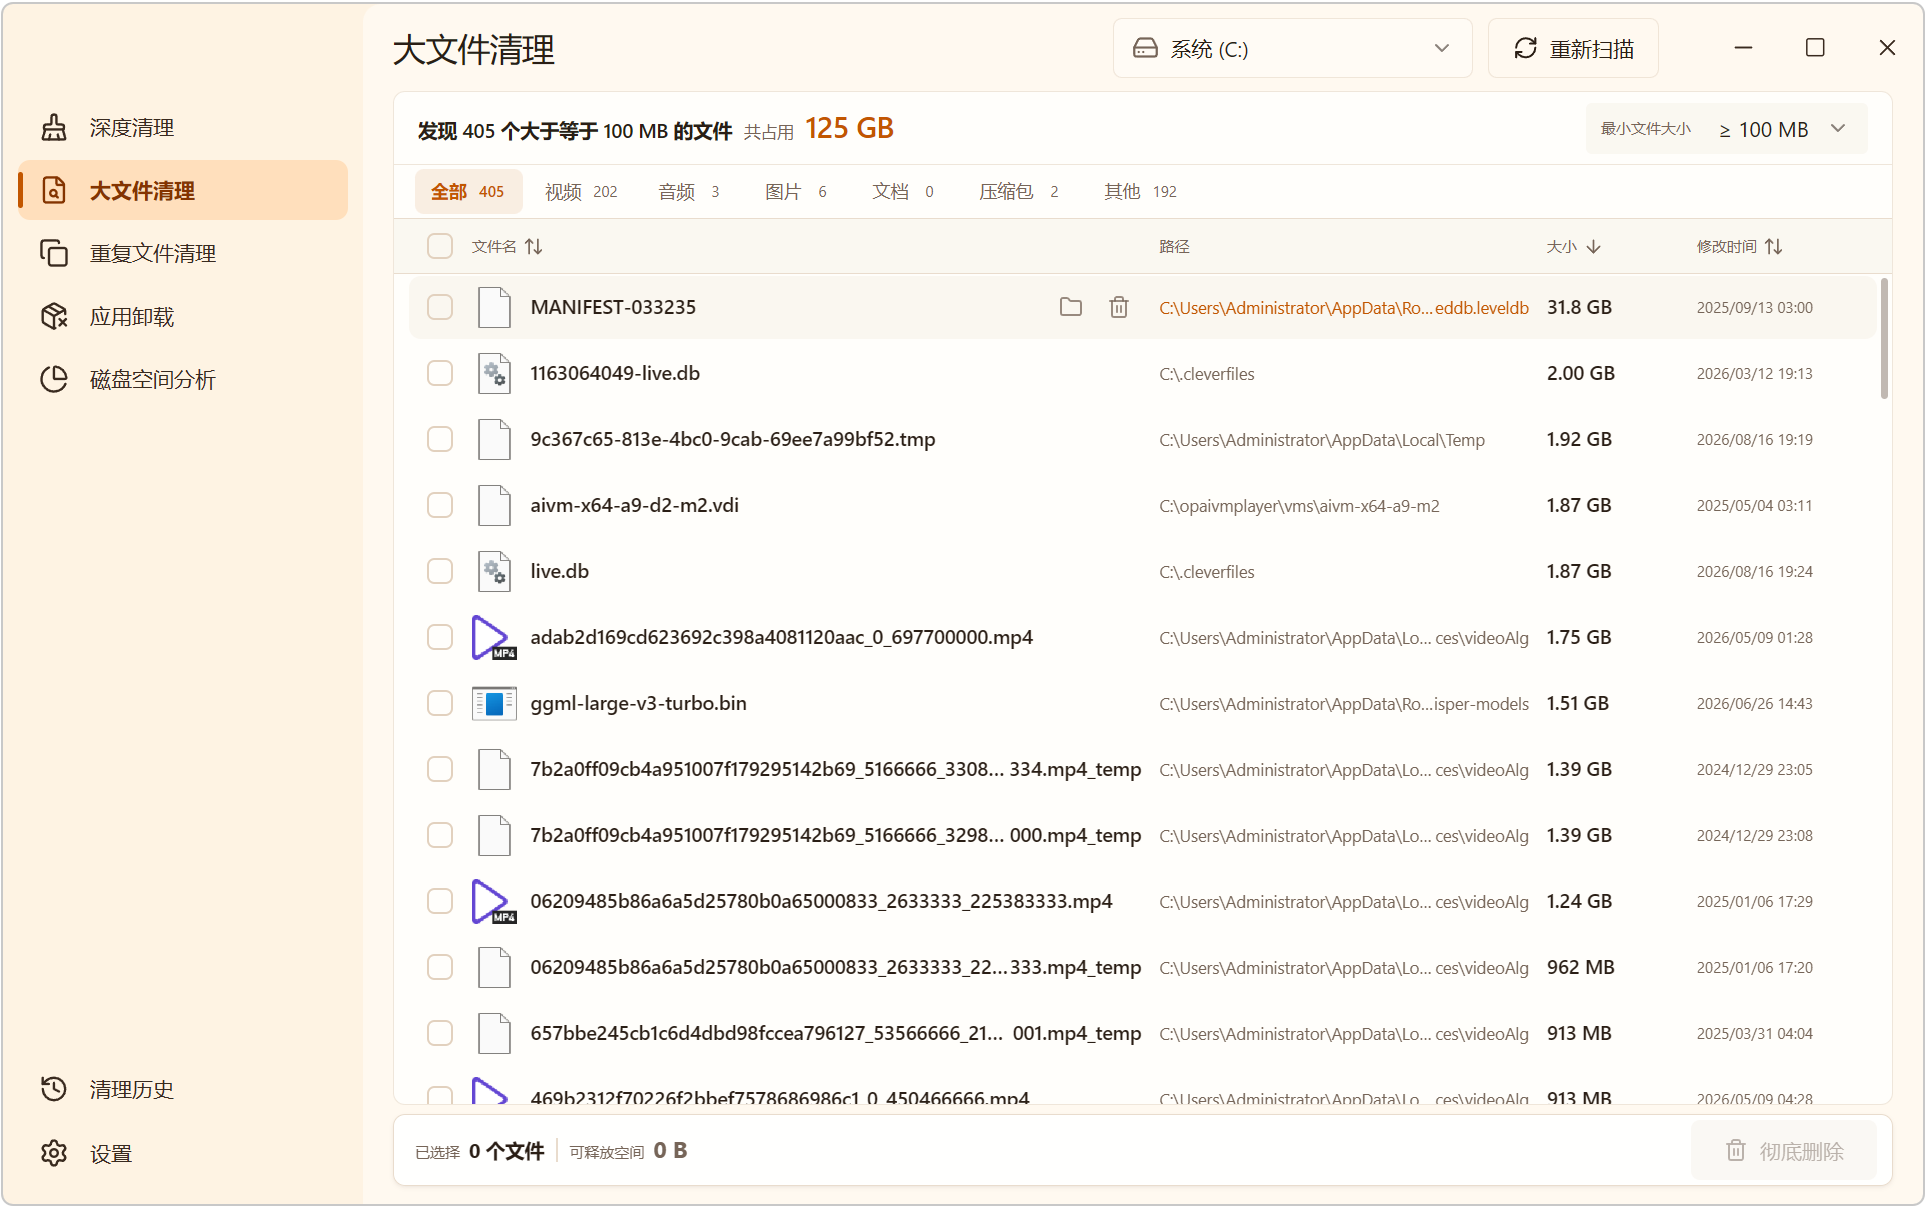Click the file icon of 1163064049-live.db
Screen dimensions: 1926x1207
point(494,373)
